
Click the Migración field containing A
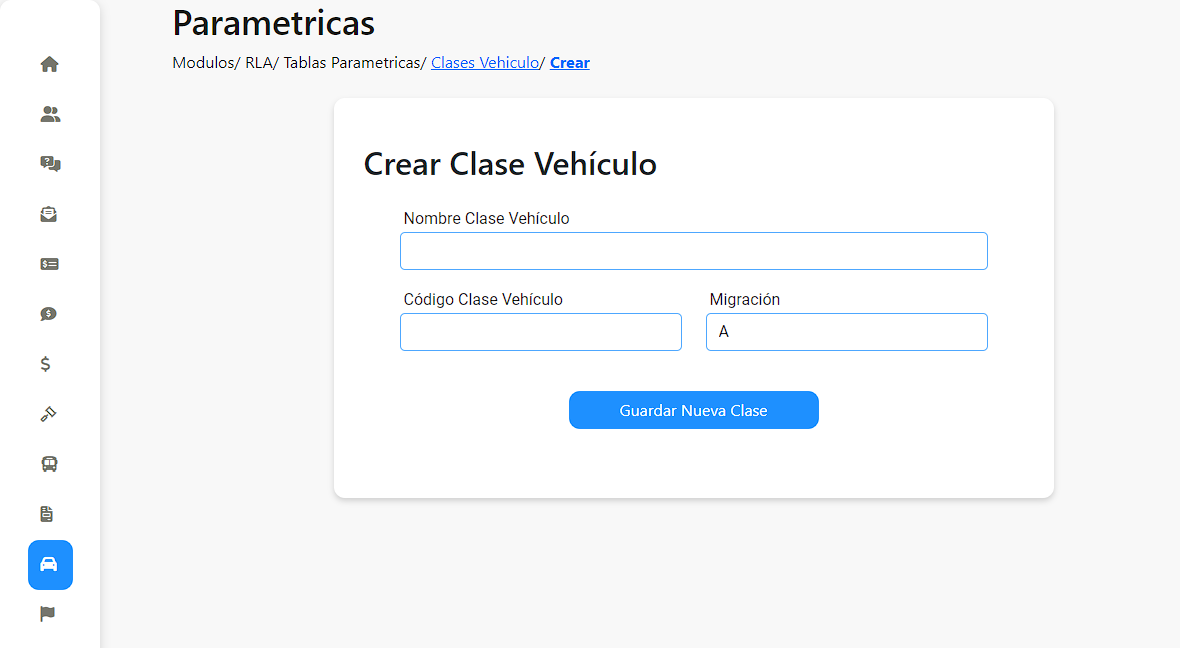tap(847, 332)
